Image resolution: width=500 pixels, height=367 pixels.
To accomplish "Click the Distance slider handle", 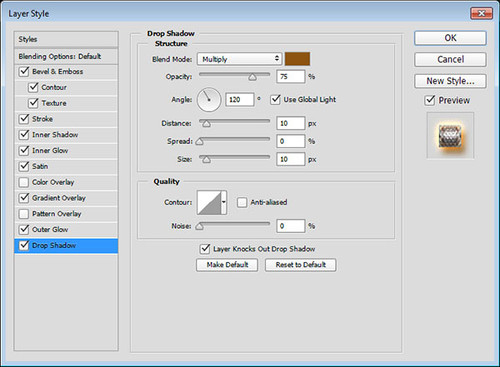I will point(206,124).
